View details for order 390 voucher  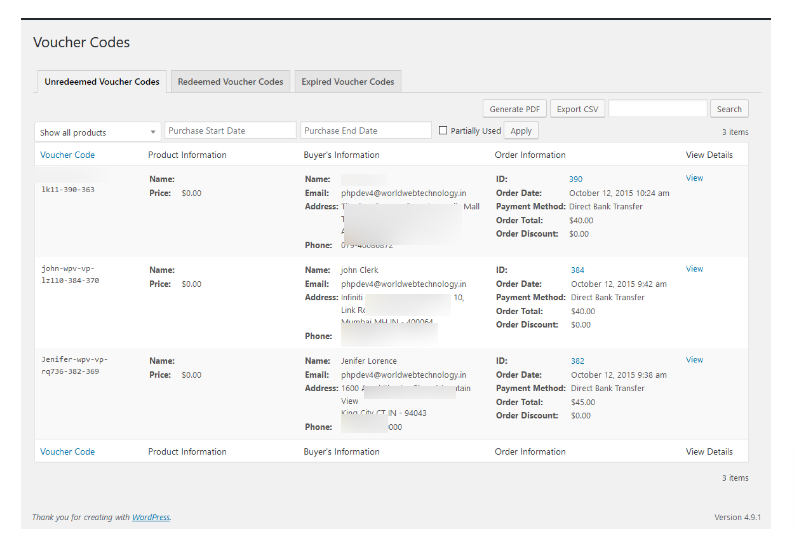694,178
